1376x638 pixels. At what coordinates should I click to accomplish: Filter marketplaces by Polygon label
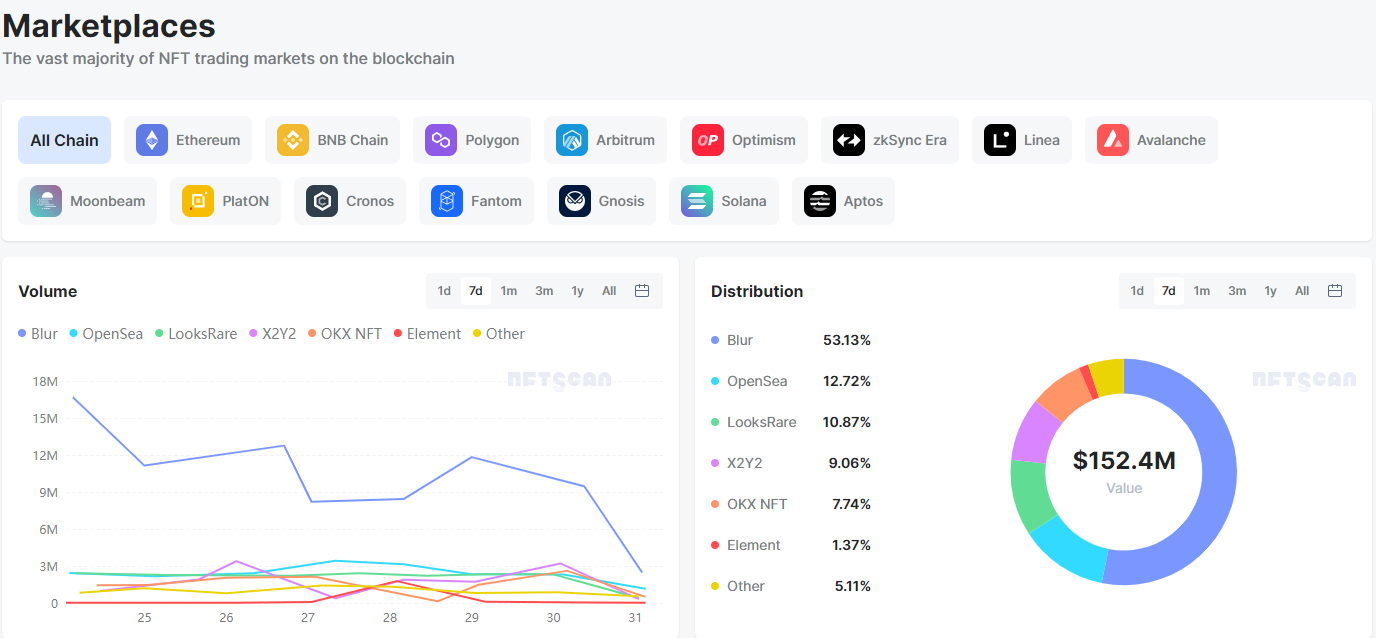[492, 140]
